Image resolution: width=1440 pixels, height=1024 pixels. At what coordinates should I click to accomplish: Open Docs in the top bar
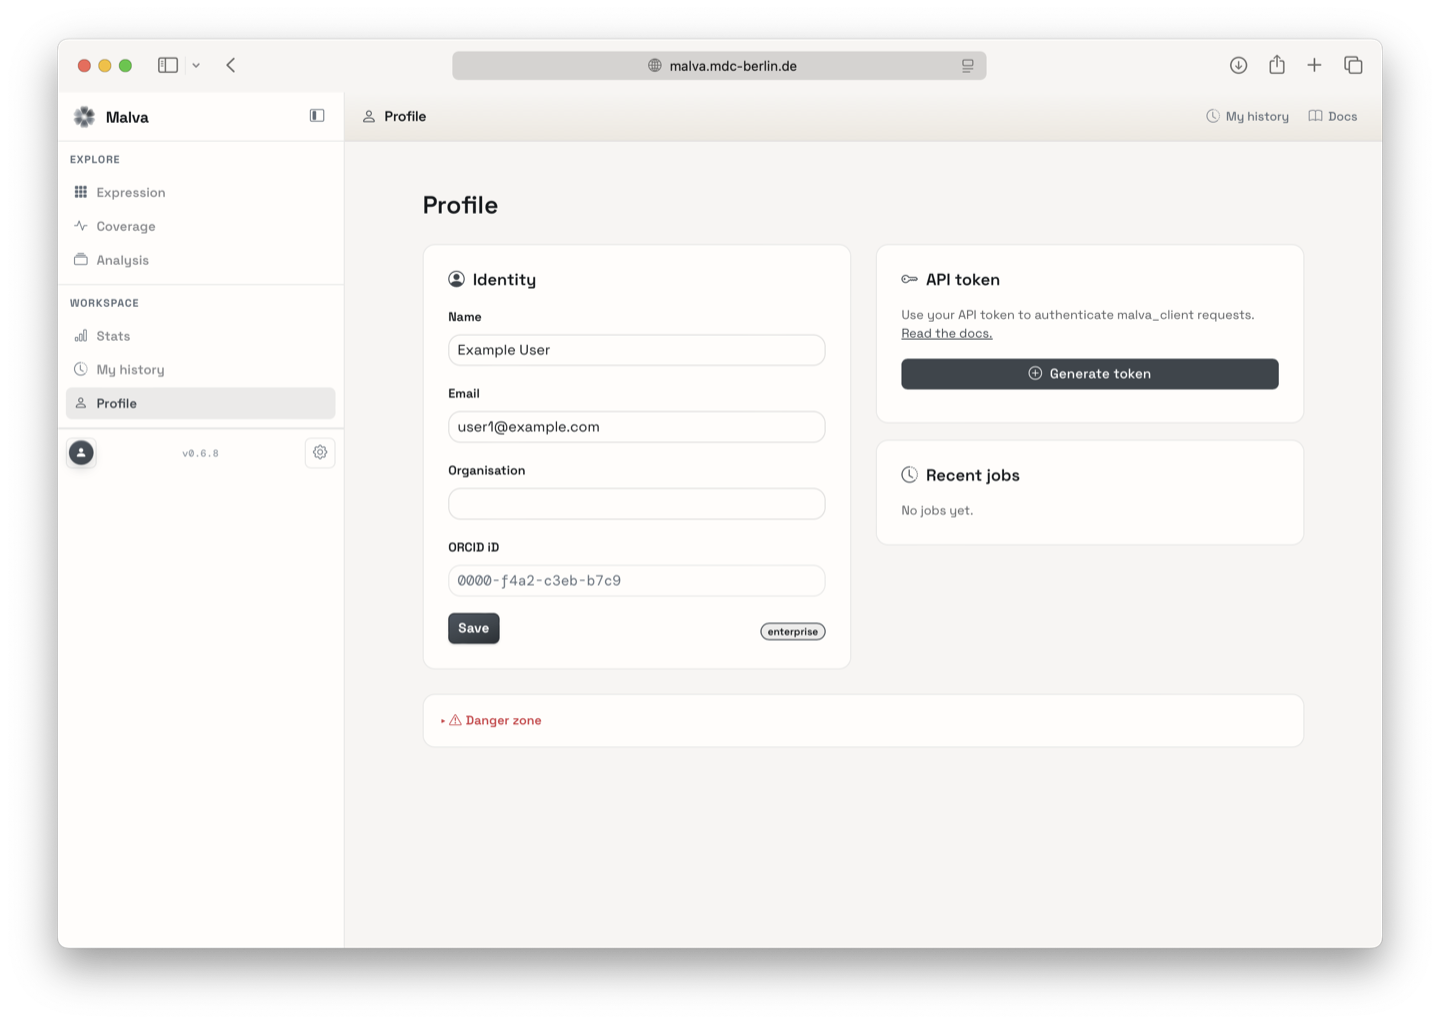coord(1333,117)
